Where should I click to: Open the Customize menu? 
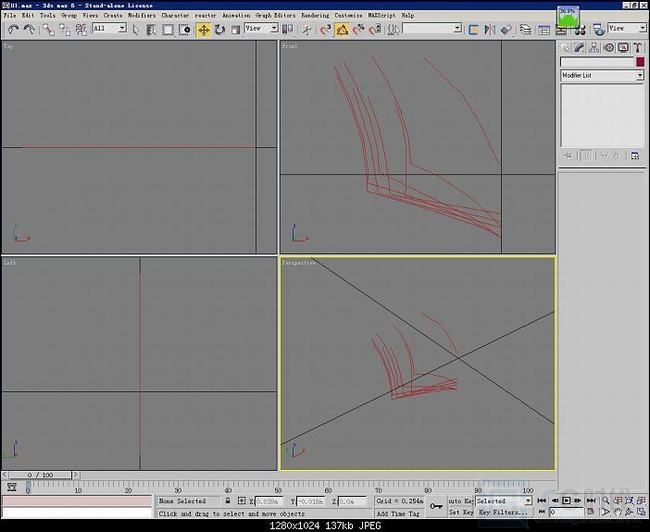click(x=348, y=15)
